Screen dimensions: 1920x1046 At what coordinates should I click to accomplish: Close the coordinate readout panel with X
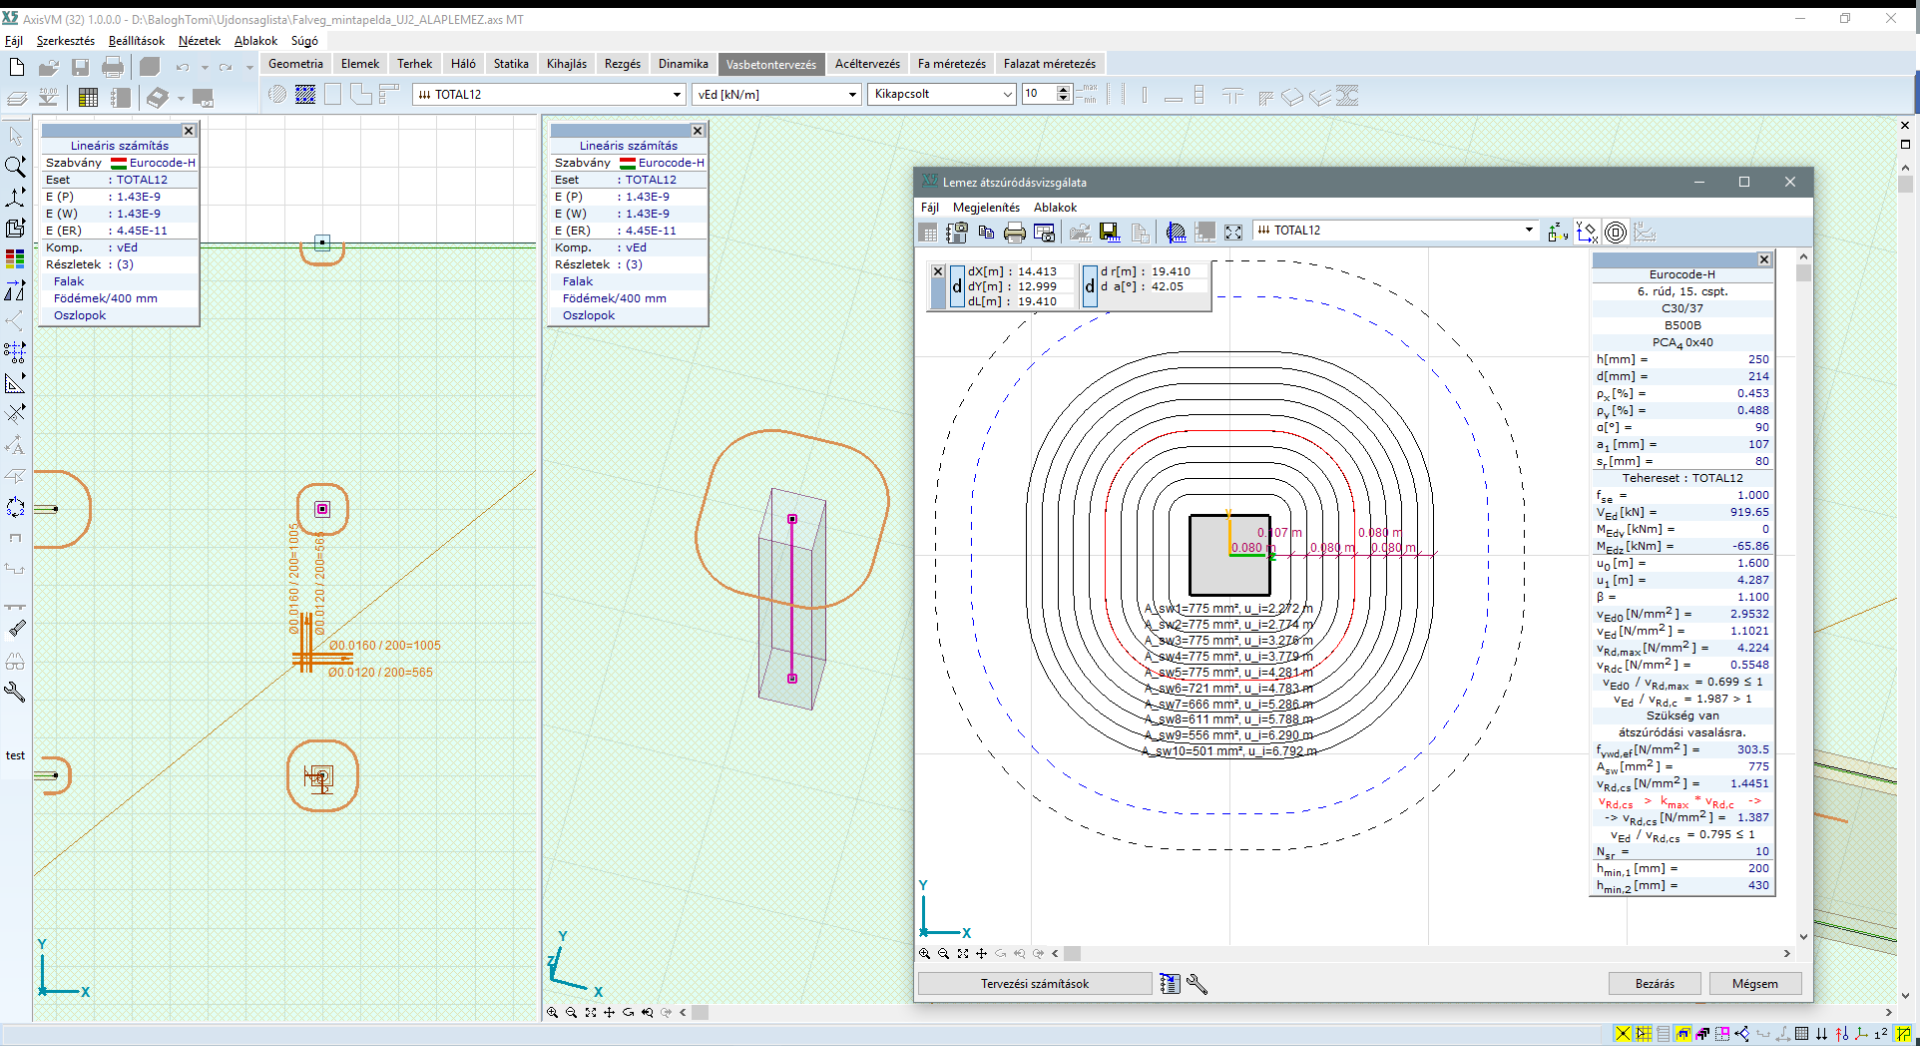click(938, 271)
